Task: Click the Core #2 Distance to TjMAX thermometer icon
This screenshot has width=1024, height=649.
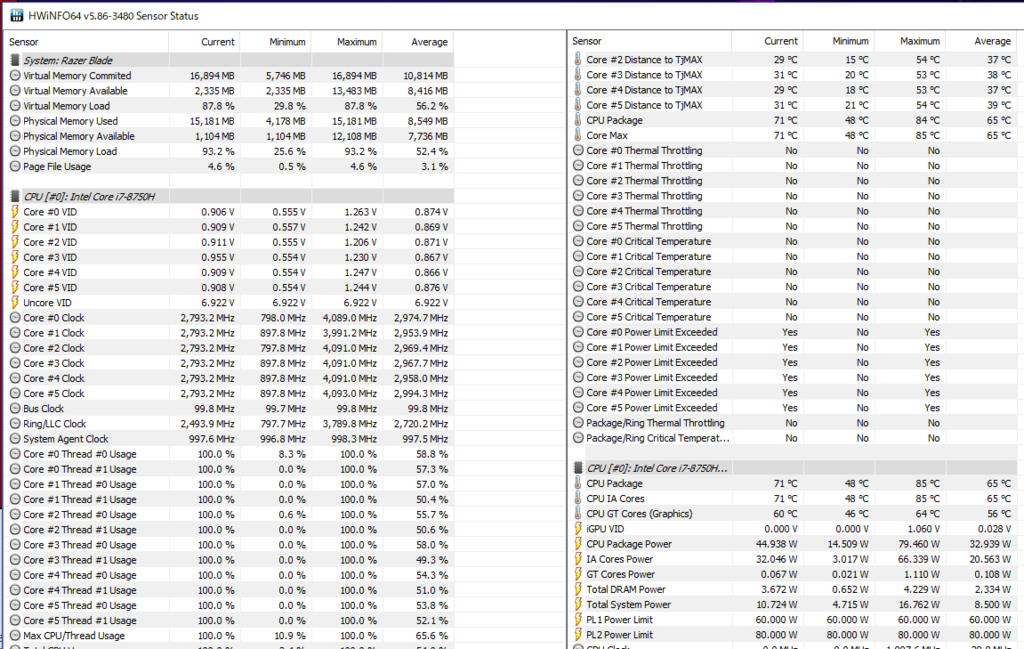Action: 578,59
